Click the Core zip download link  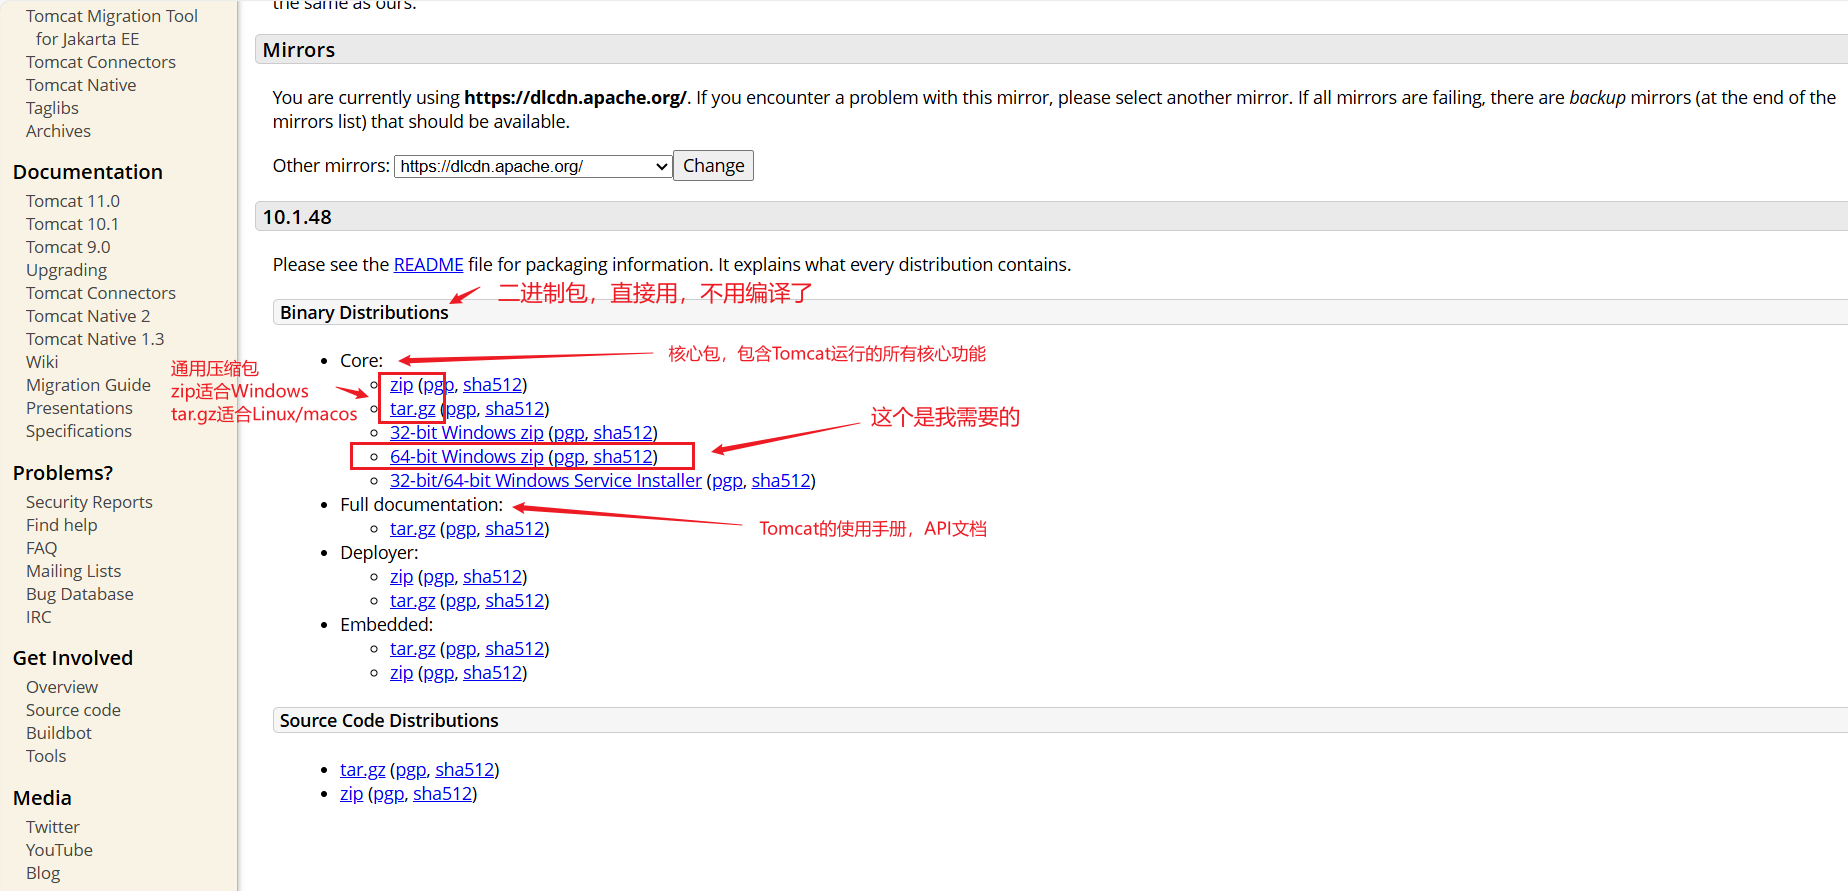pos(401,385)
